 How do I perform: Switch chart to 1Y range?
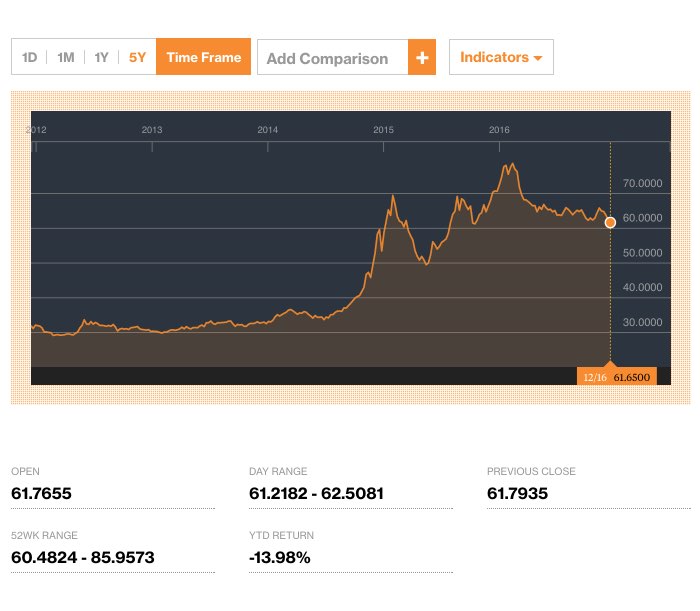[x=101, y=58]
